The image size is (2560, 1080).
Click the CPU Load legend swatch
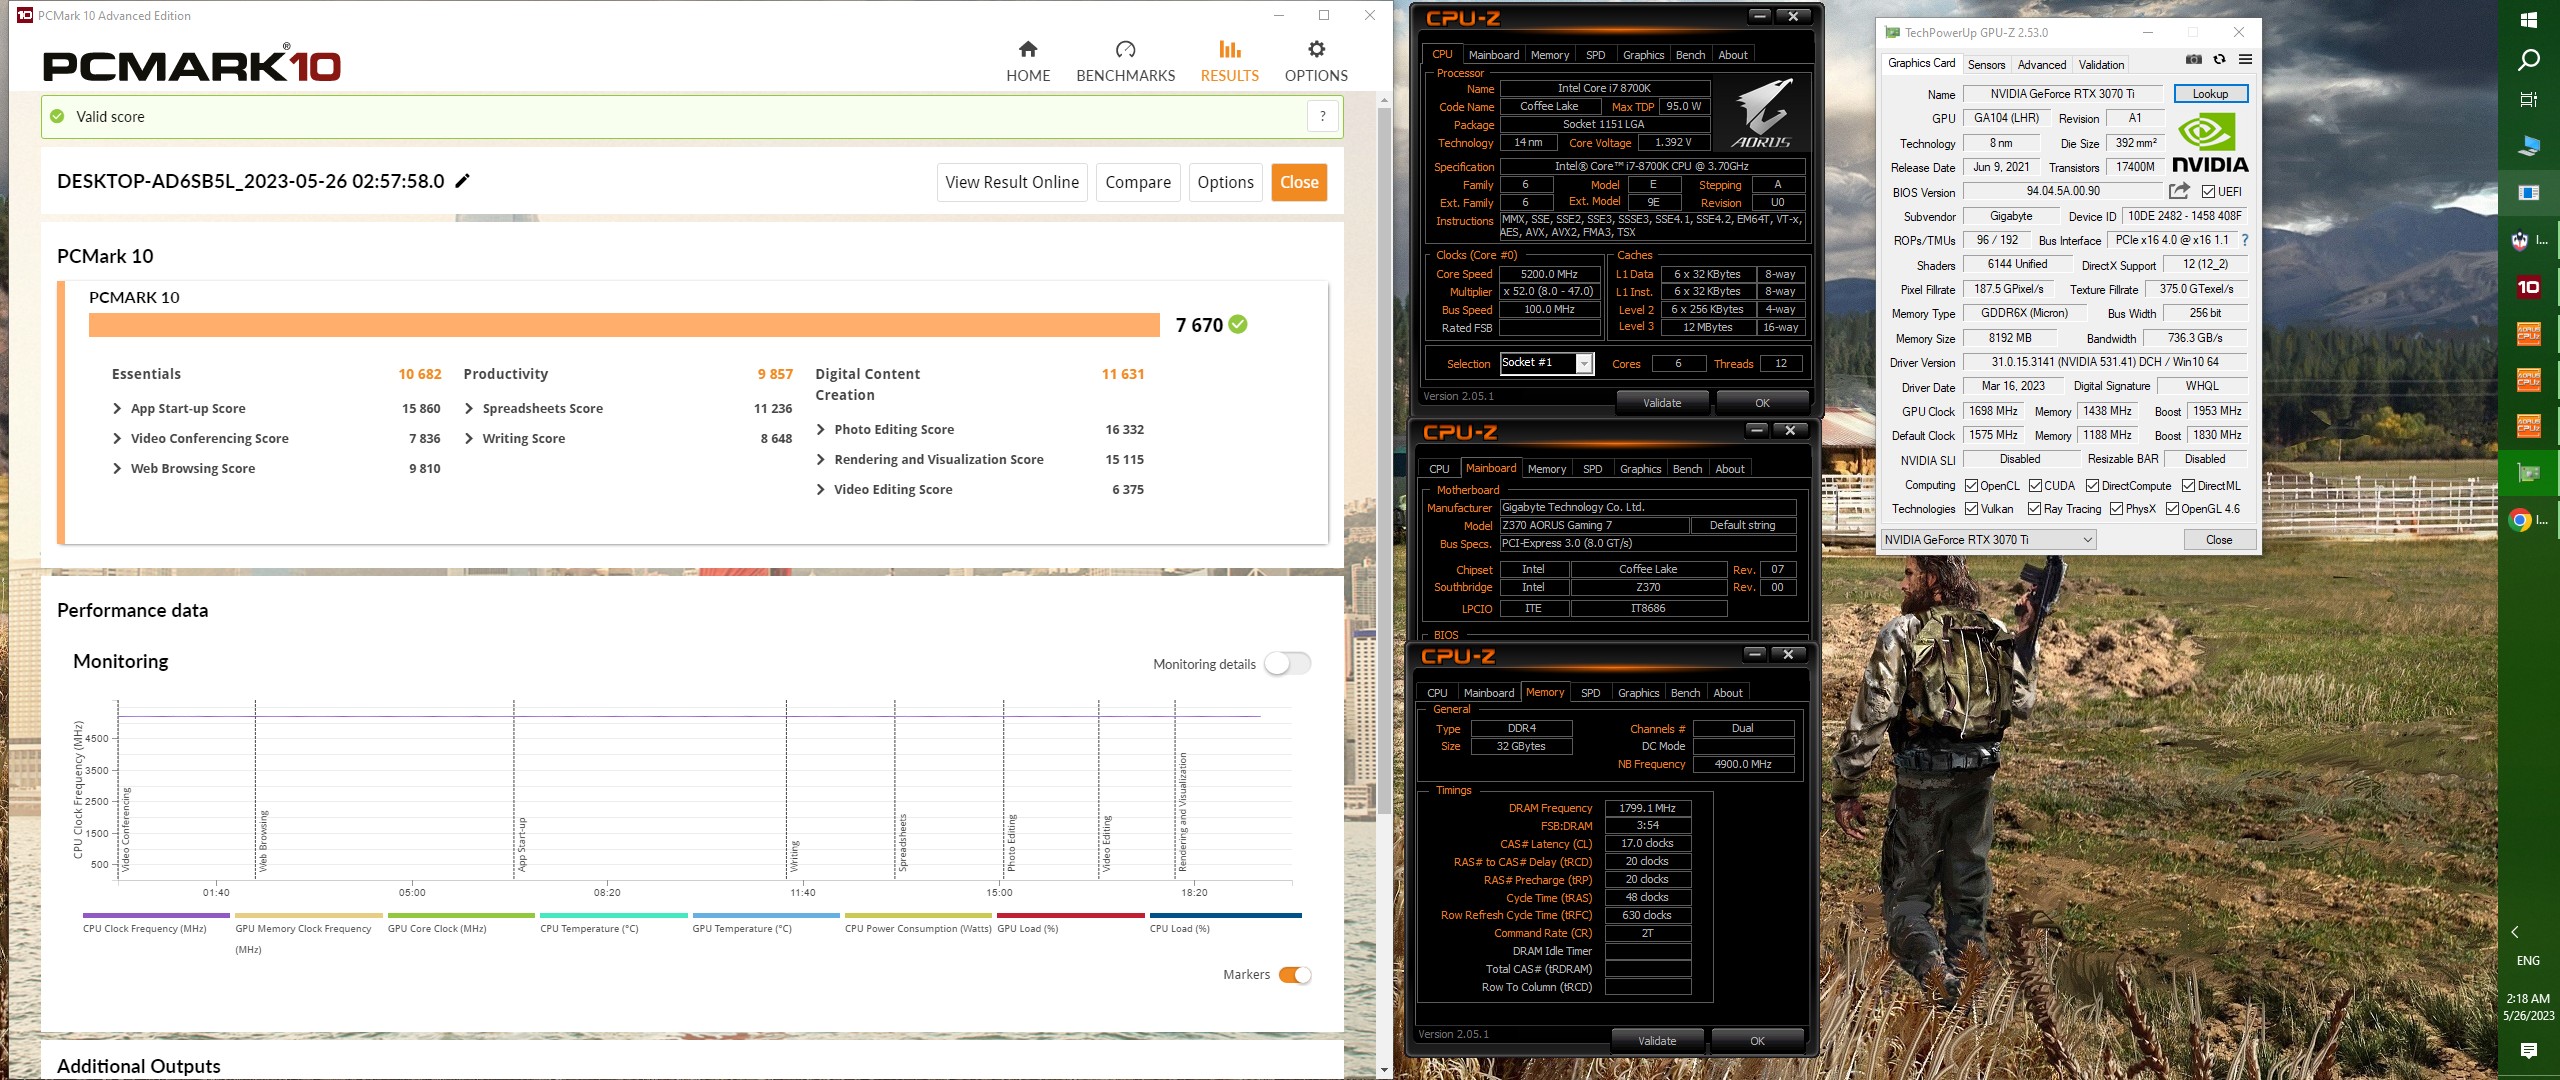click(x=1225, y=915)
